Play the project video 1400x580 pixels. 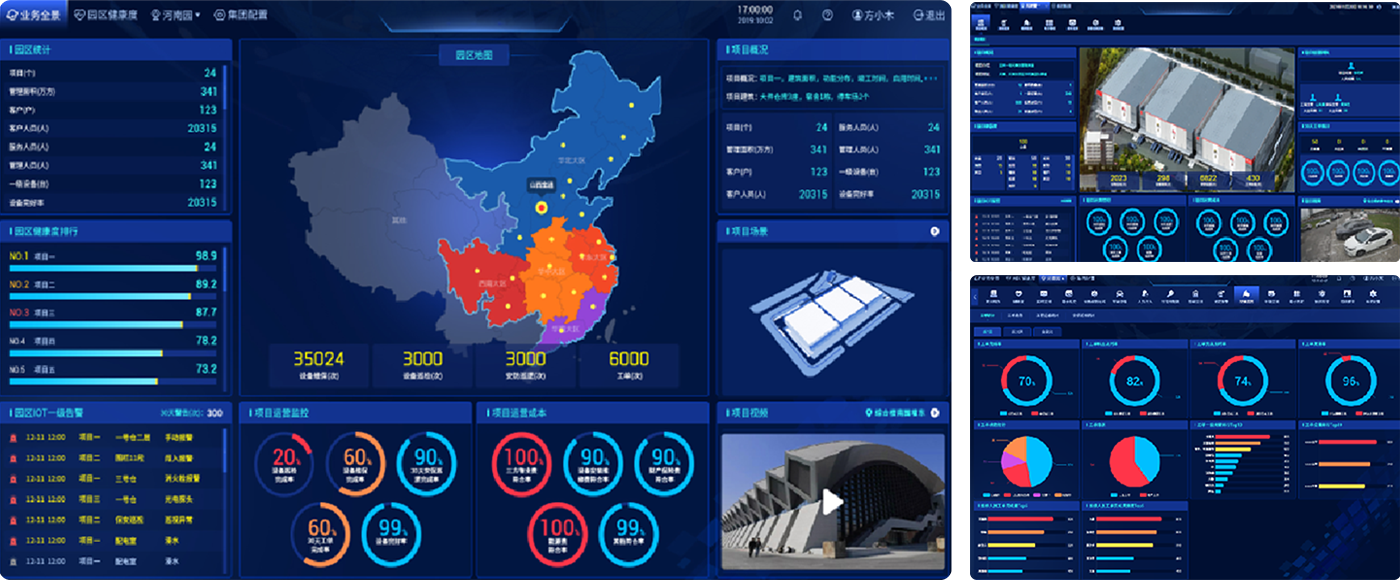[x=832, y=501]
